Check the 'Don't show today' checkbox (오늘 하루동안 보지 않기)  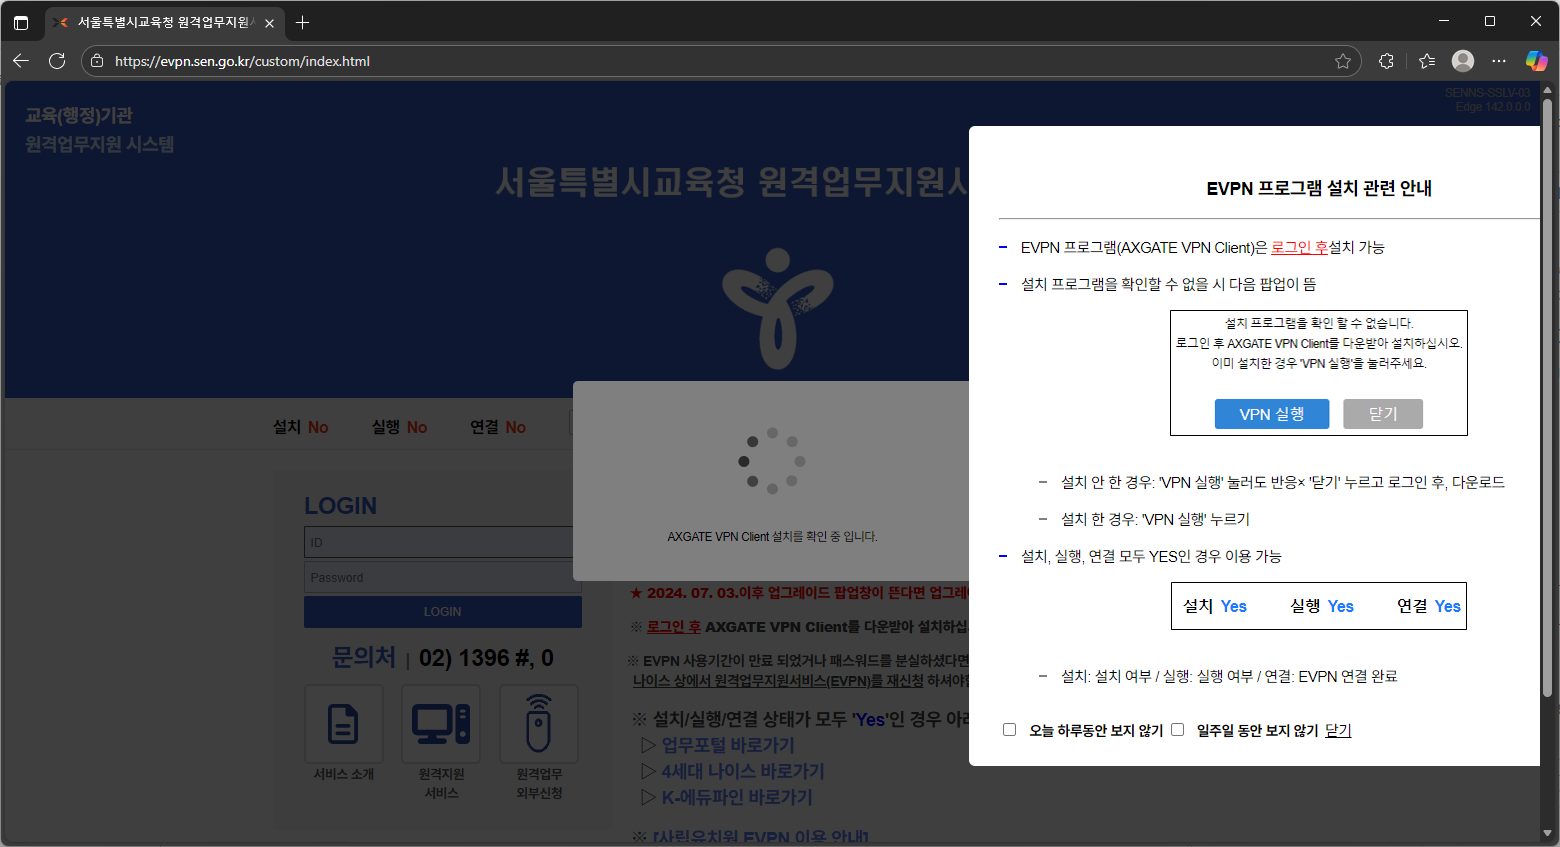pos(1010,730)
